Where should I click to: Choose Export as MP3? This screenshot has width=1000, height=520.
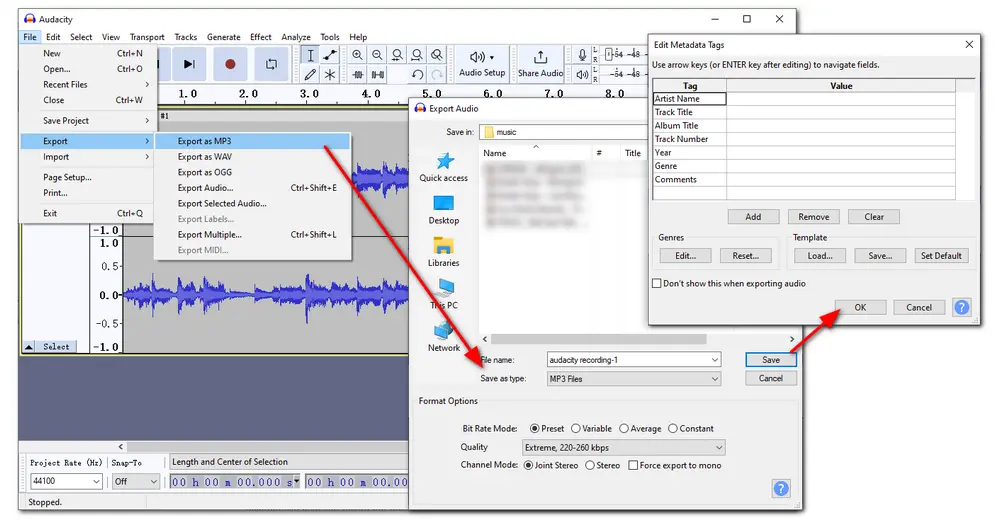tap(253, 141)
